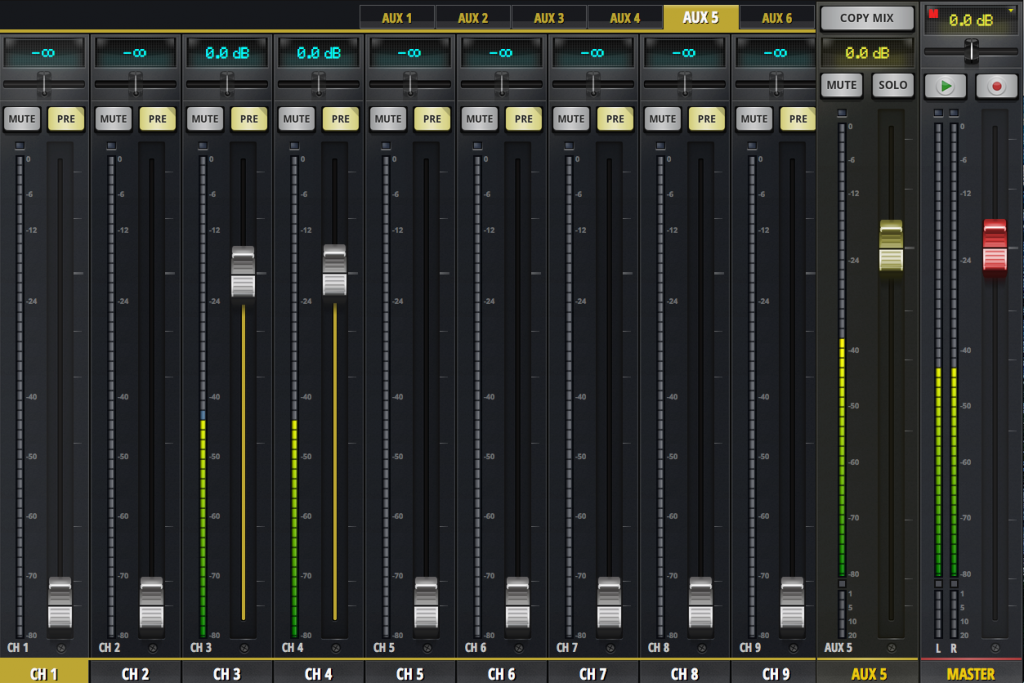The height and width of the screenshot is (683, 1024).
Task: Switch to the AUX 4 tab
Action: click(625, 18)
